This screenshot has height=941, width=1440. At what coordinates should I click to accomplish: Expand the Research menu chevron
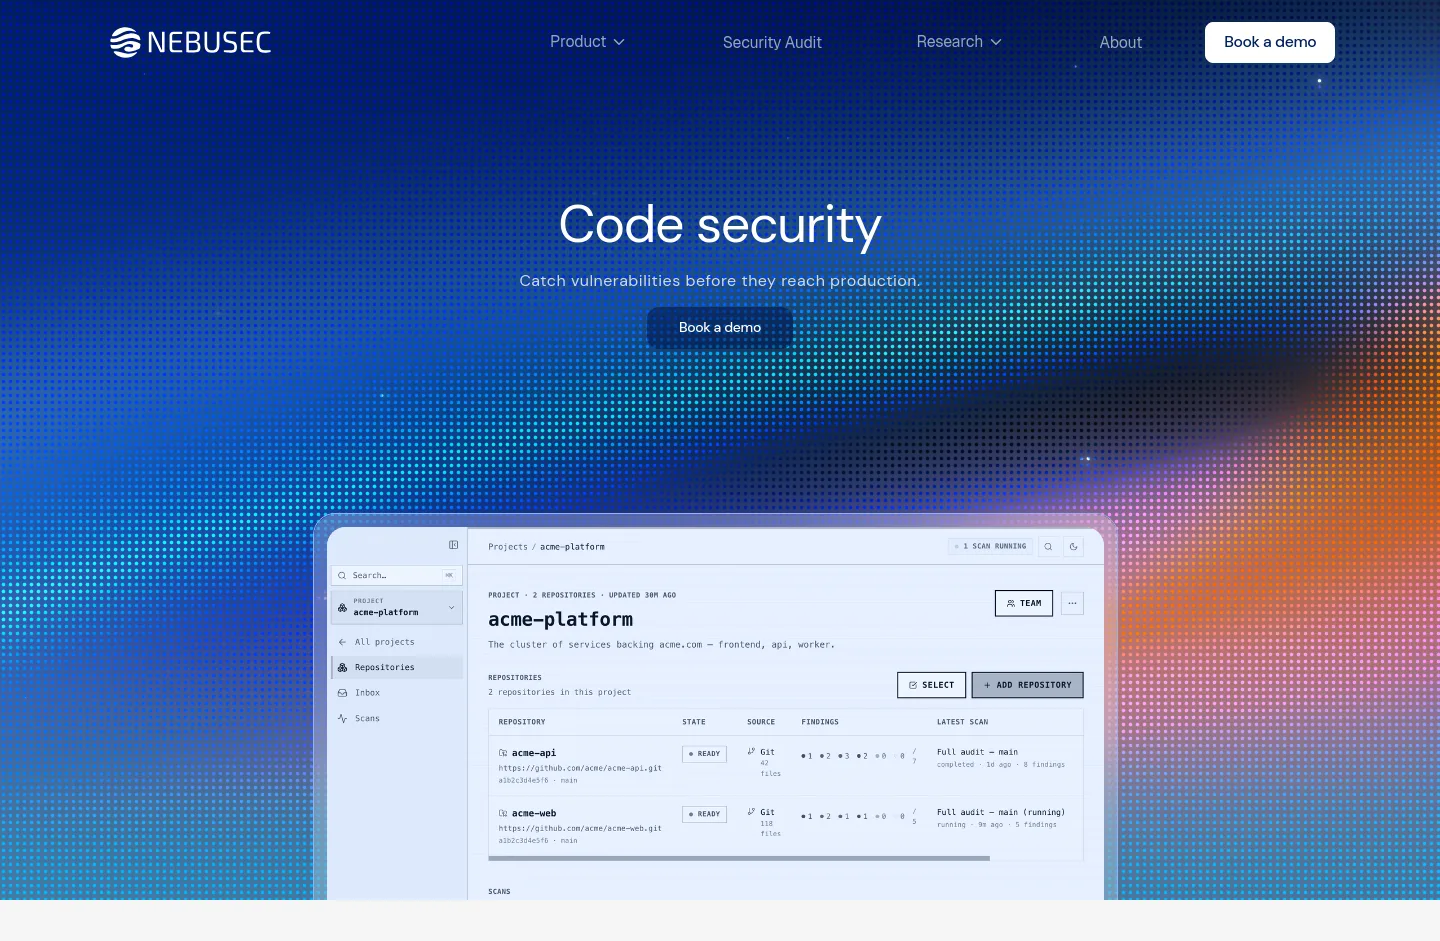tap(996, 42)
